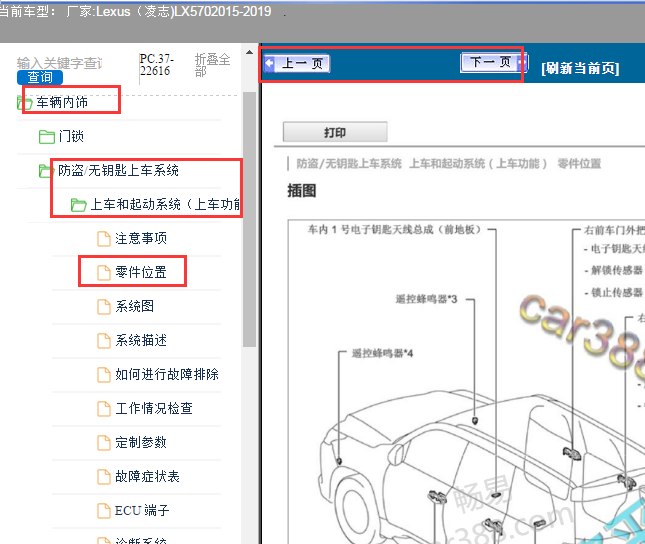Select 上车和起动系统（上车功能 tree node
The width and height of the screenshot is (645, 544).
click(x=165, y=204)
